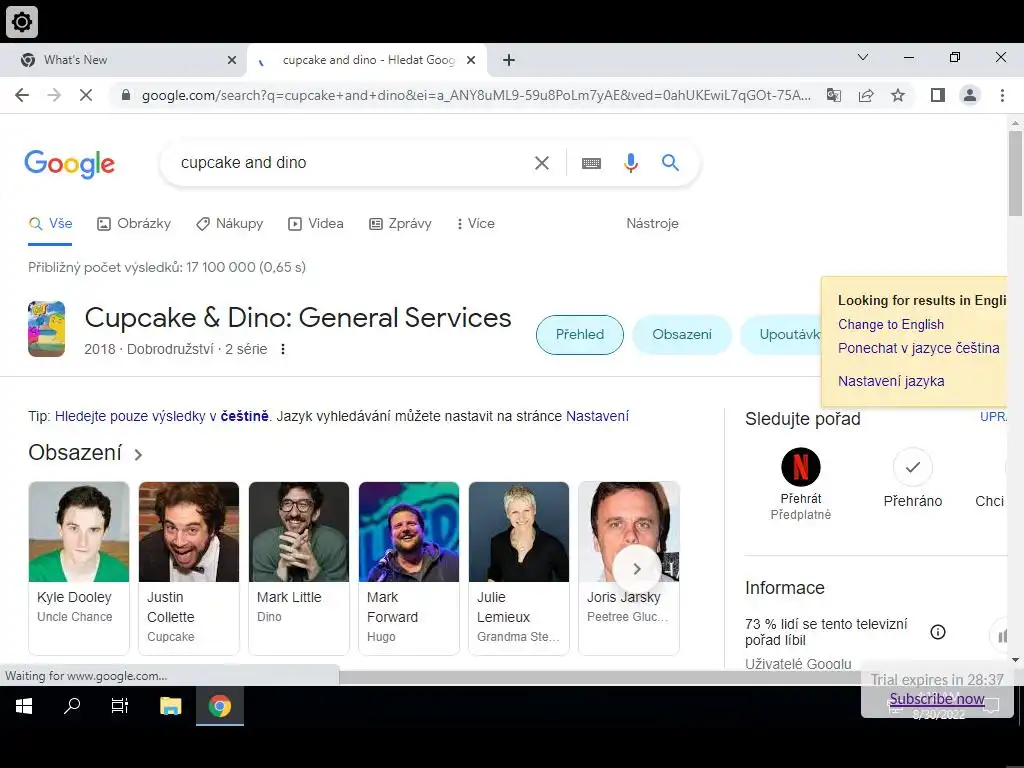Open File Explorer from the taskbar
Viewport: 1024px width, 768px height.
point(170,706)
